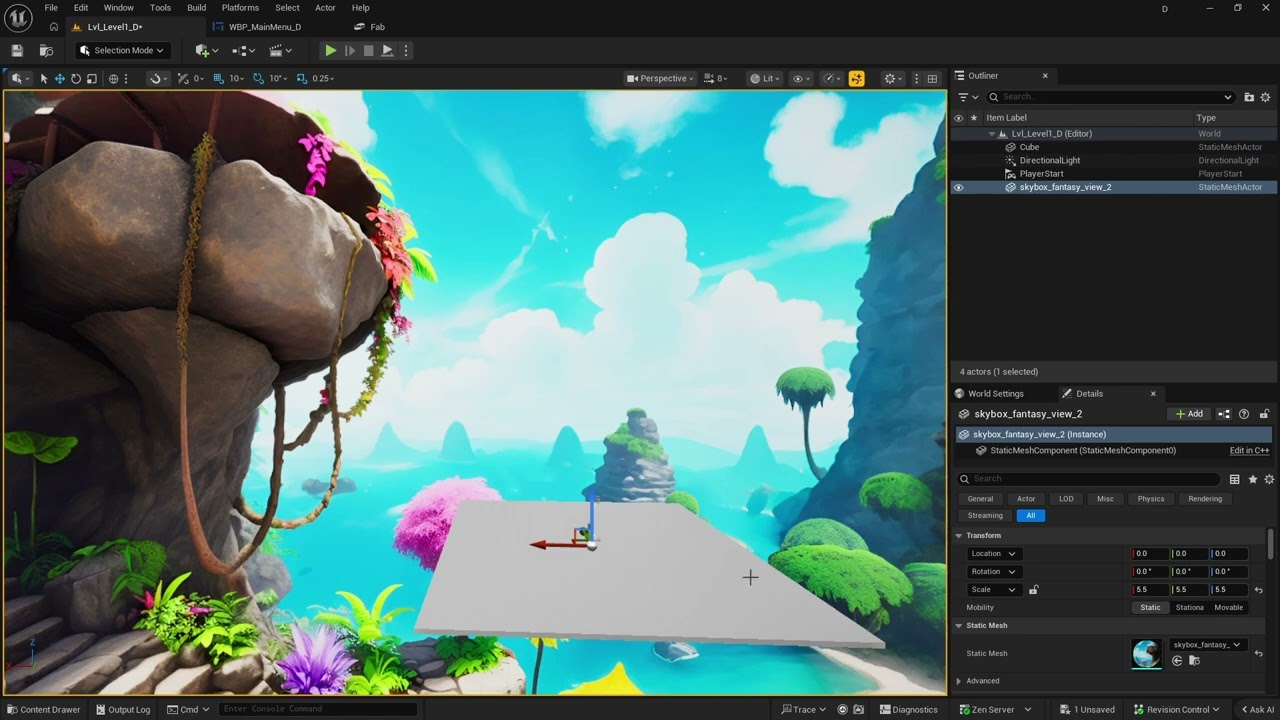Open the Perspective view mode dropdown
Viewport: 1280px width, 720px height.
pos(660,78)
